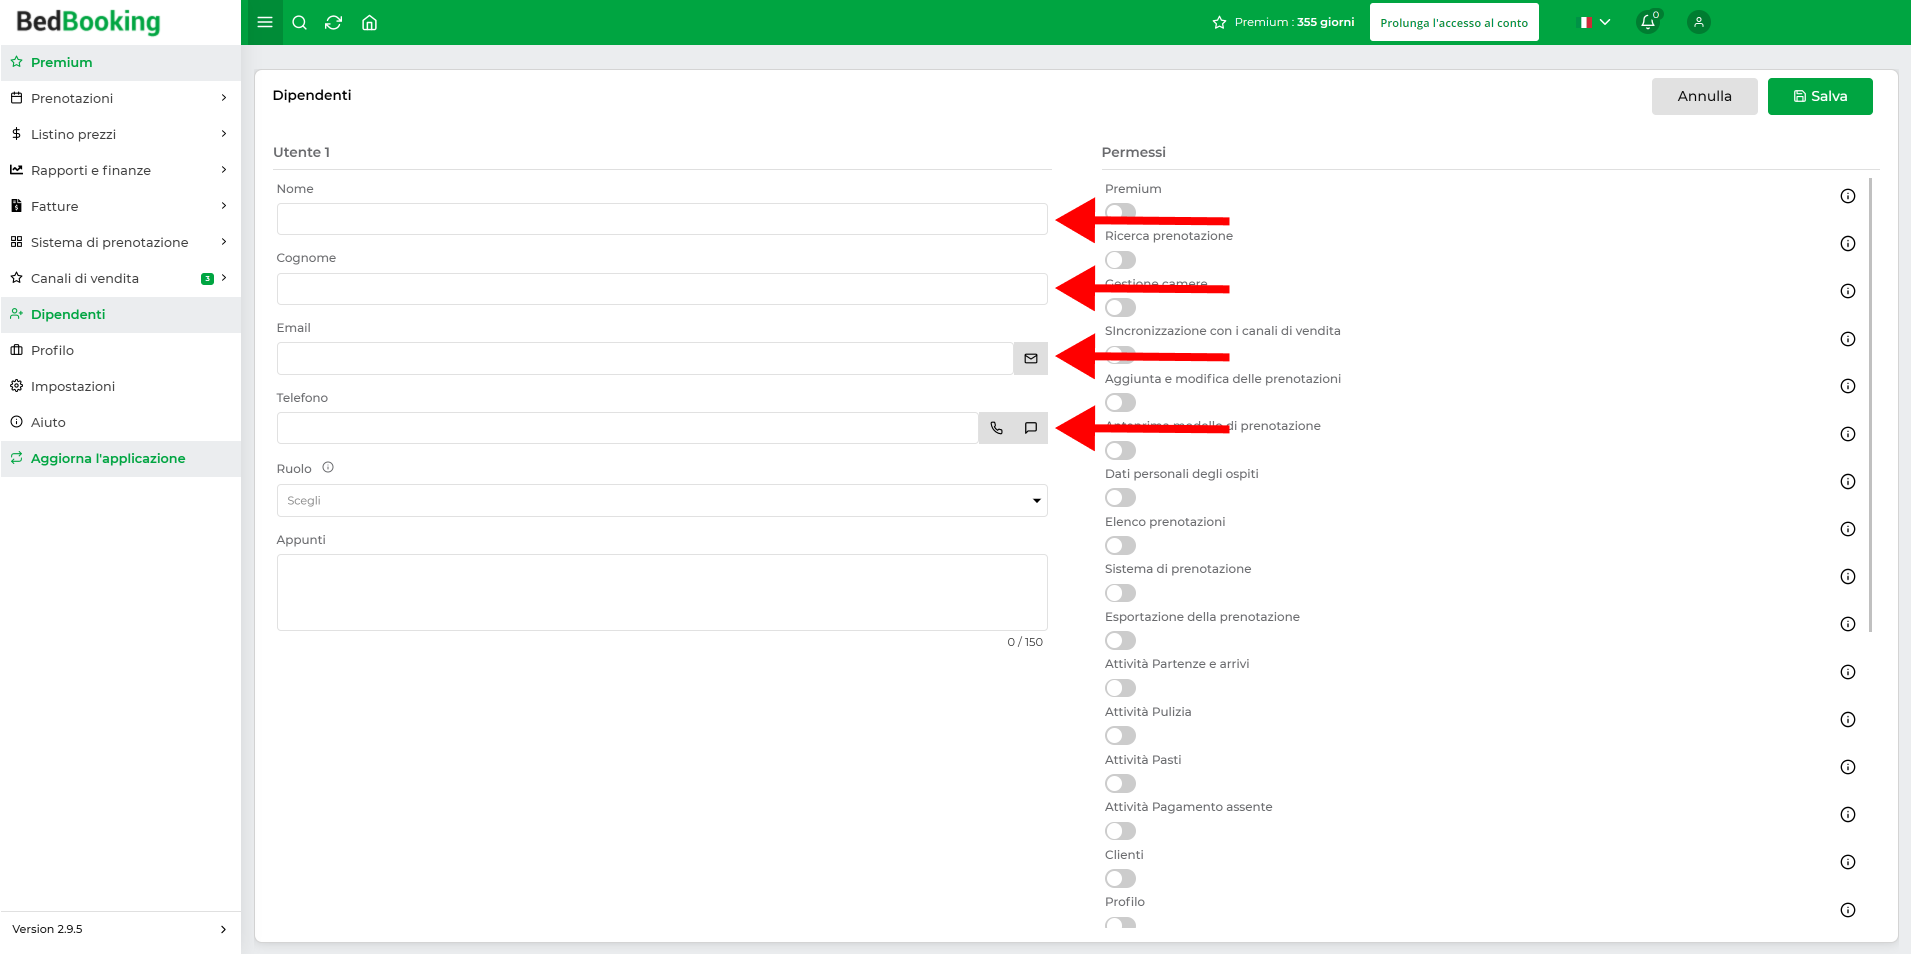
Task: Click the Salva button
Action: (1820, 96)
